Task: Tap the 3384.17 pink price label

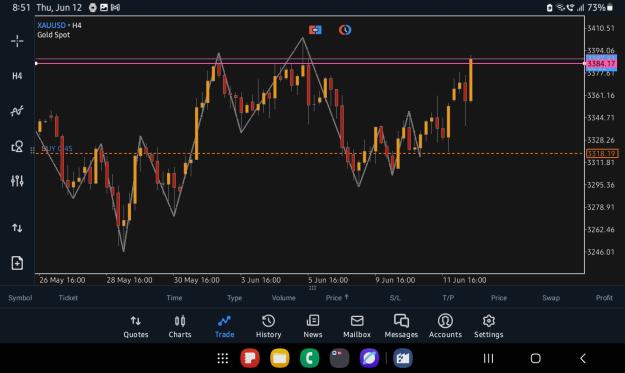Action: pyautogui.click(x=601, y=64)
